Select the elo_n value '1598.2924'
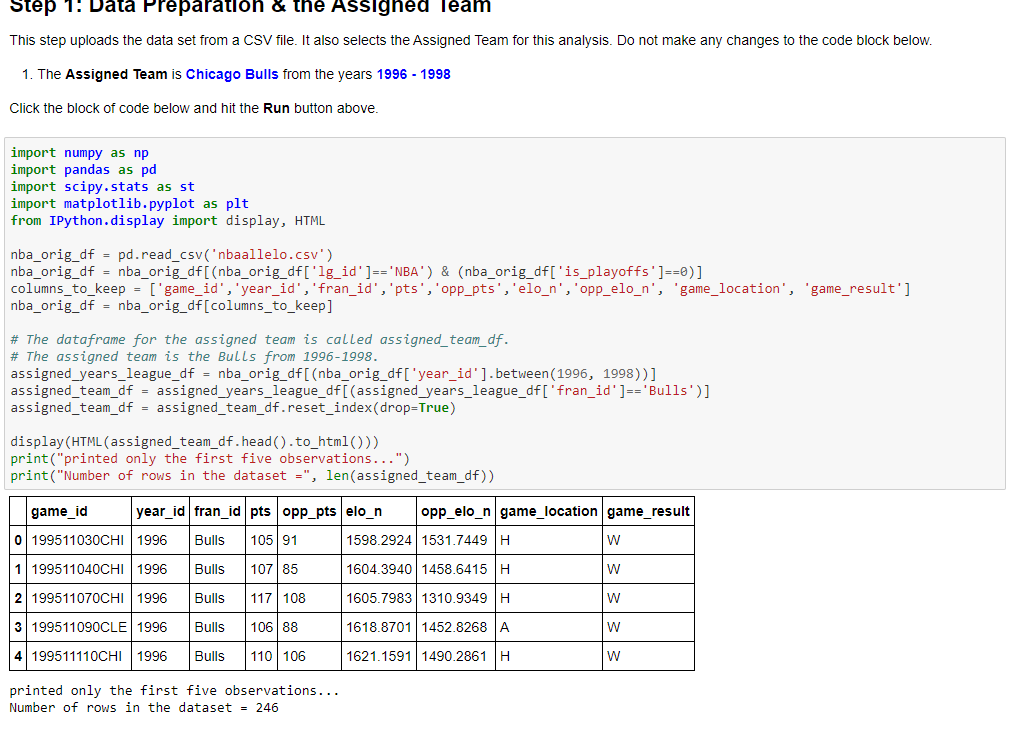The width and height of the screenshot is (1016, 735). pos(379,540)
